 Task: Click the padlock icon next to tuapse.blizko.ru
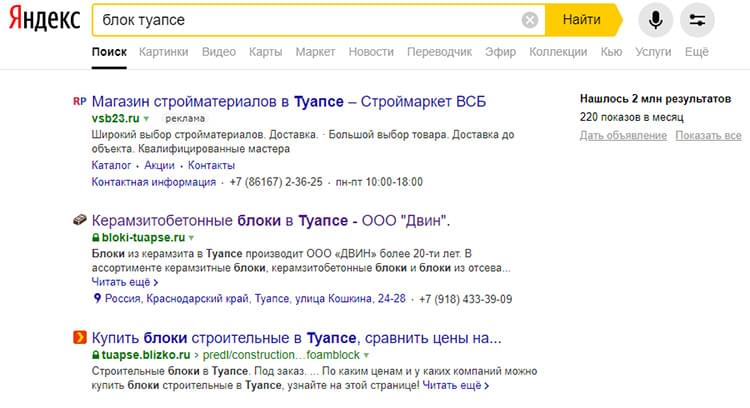click(96, 355)
